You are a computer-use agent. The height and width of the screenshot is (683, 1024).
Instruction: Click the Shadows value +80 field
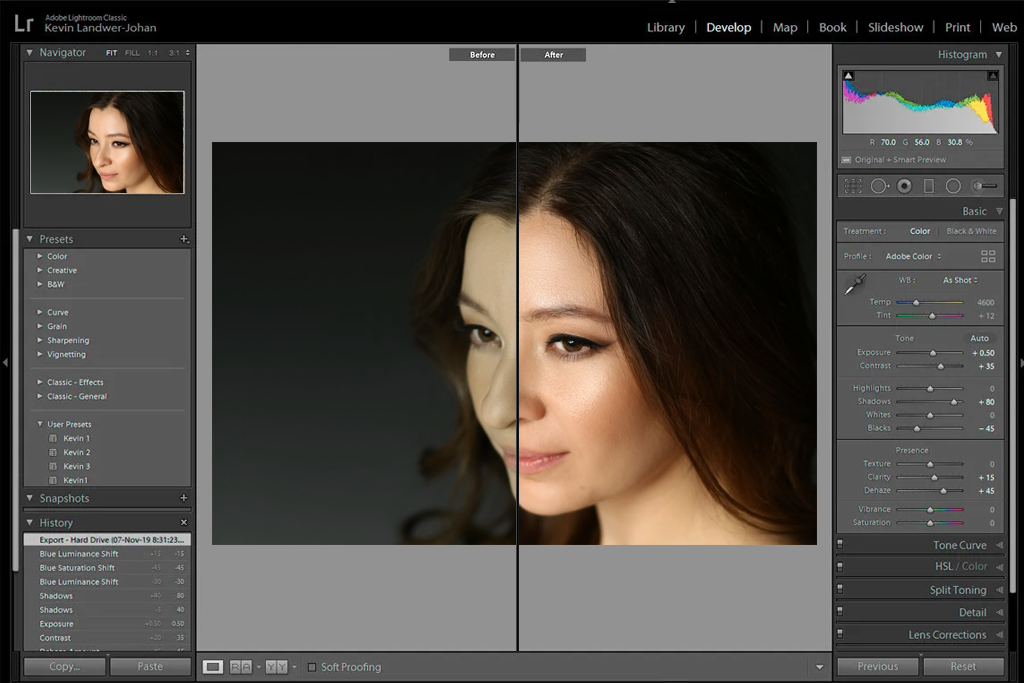pyautogui.click(x=985, y=402)
